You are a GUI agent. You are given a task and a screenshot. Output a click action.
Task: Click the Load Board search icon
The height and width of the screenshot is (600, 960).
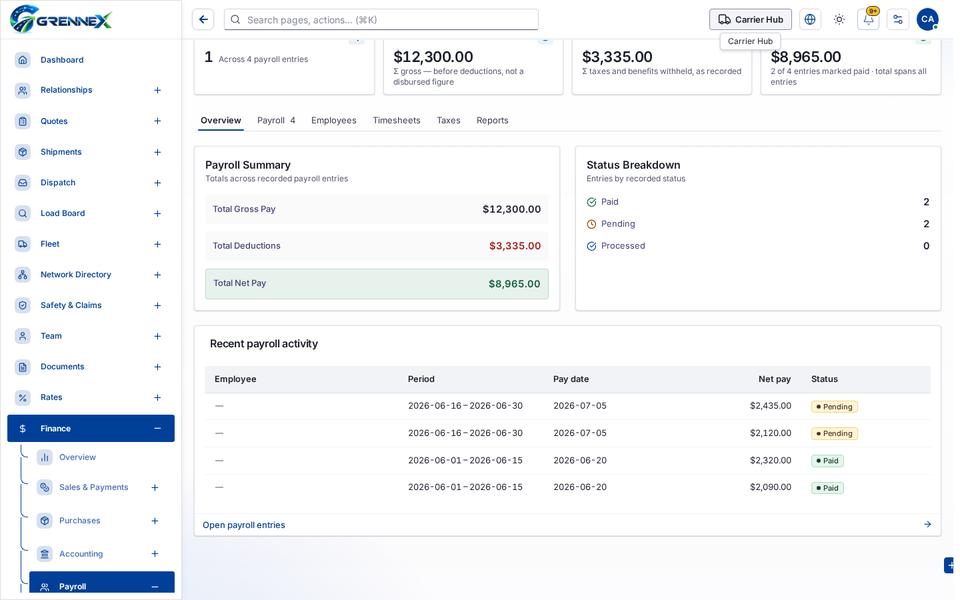click(23, 213)
